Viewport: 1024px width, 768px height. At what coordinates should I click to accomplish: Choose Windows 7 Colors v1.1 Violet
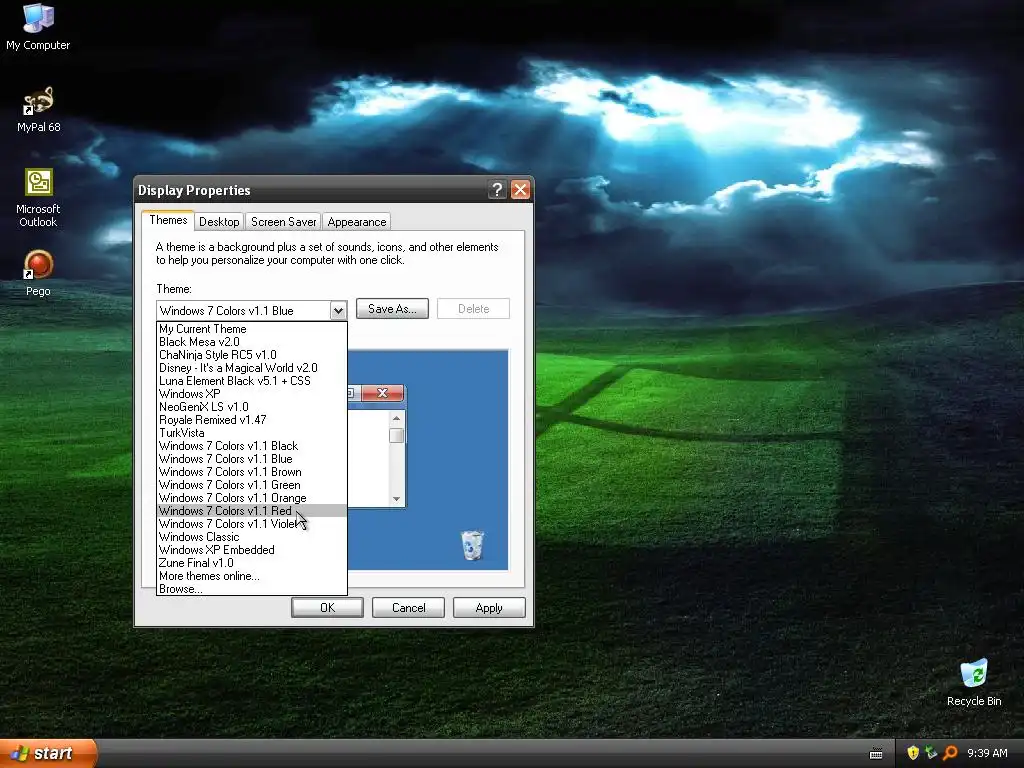(x=252, y=524)
